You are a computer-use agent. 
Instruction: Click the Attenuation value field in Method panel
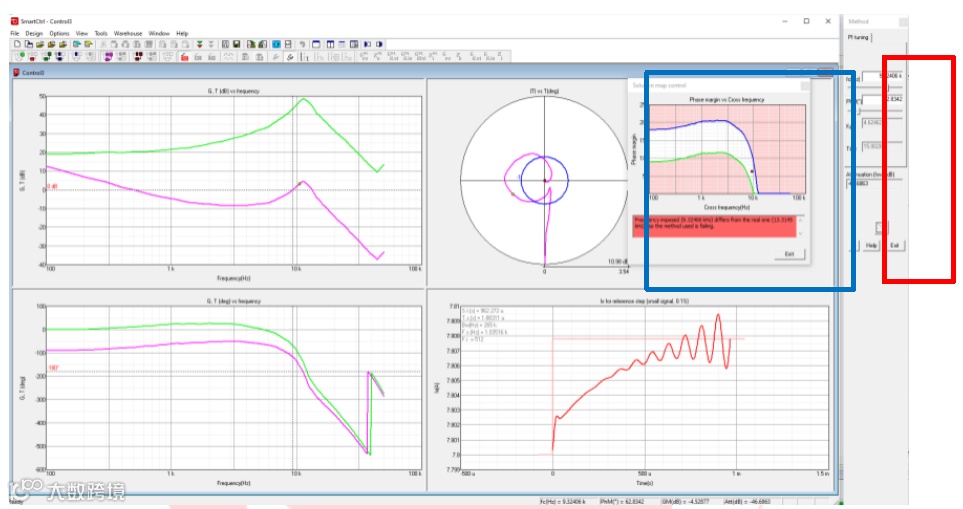[x=874, y=184]
